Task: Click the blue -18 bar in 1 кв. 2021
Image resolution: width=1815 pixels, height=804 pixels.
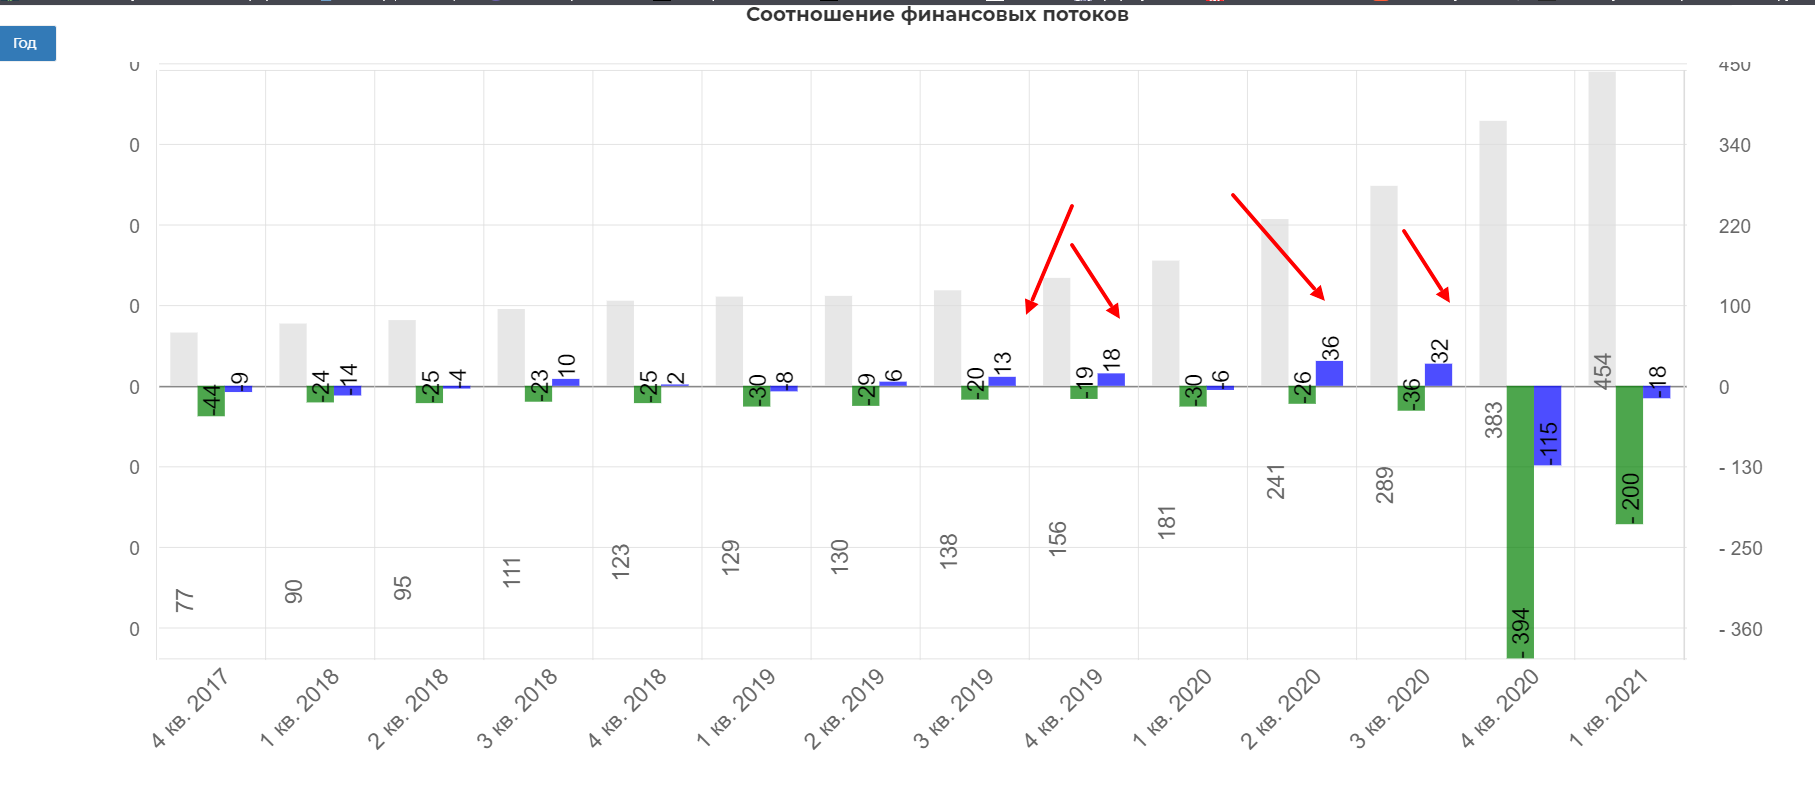Action: pos(1656,392)
